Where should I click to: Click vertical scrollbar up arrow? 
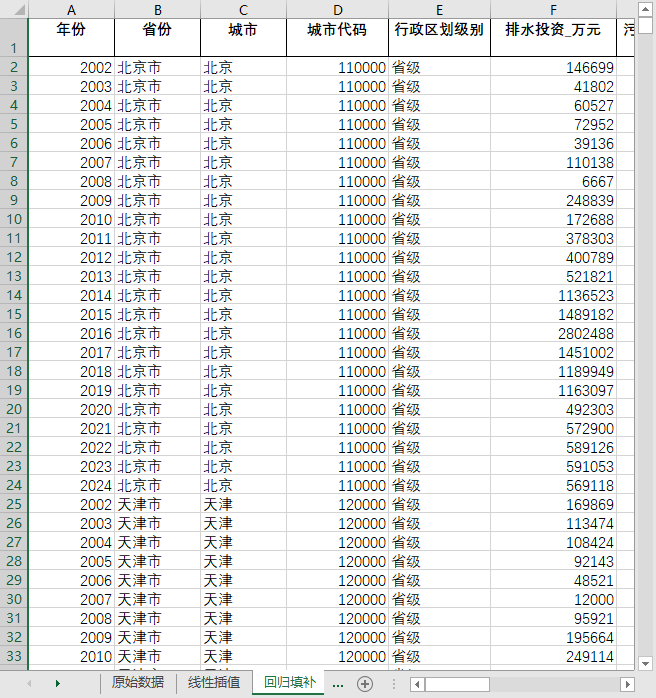tap(645, 9)
